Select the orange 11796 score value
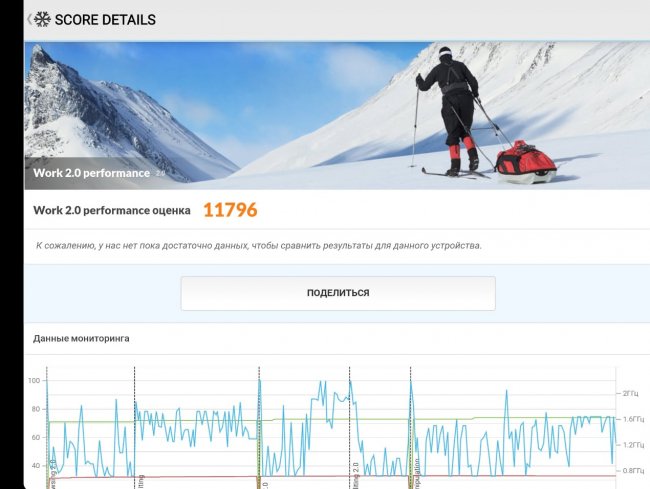 point(230,210)
